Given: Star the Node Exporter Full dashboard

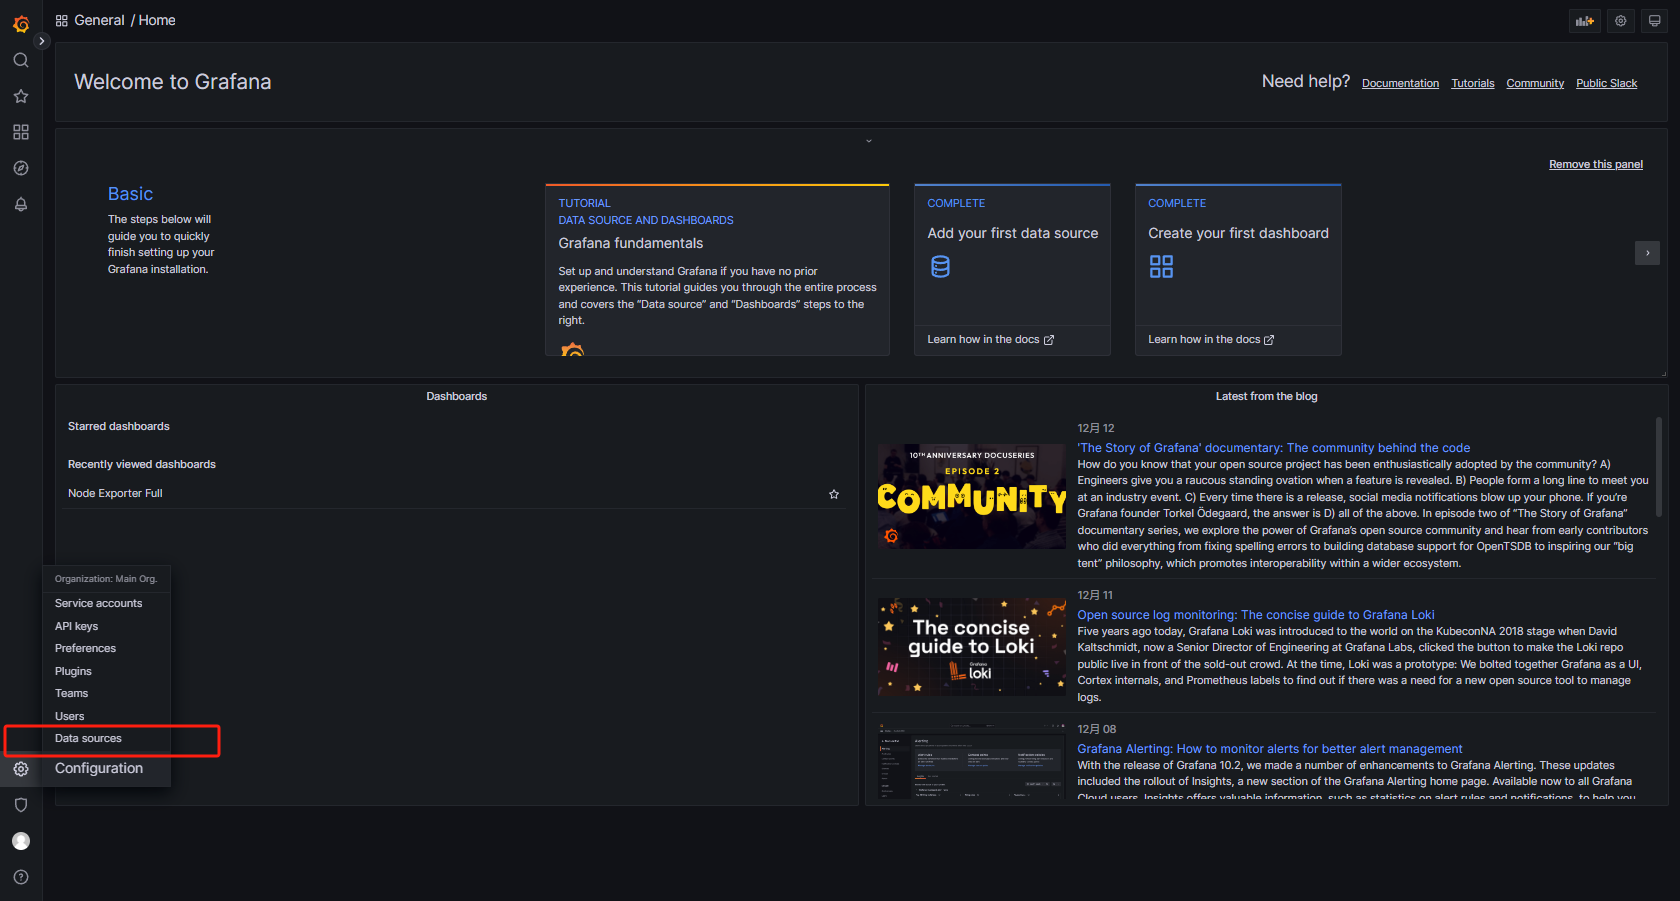Looking at the screenshot, I should (x=834, y=494).
